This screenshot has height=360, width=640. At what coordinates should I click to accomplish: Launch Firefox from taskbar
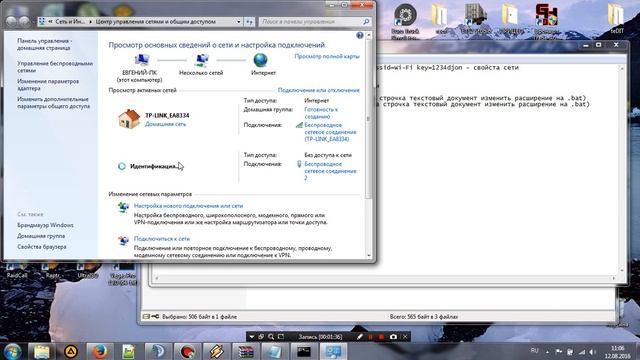pos(100,351)
